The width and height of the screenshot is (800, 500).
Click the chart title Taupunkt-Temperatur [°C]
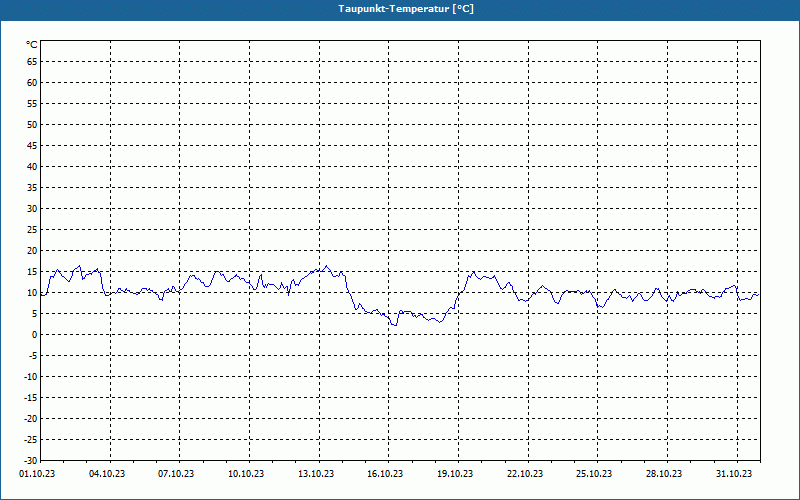406,9
